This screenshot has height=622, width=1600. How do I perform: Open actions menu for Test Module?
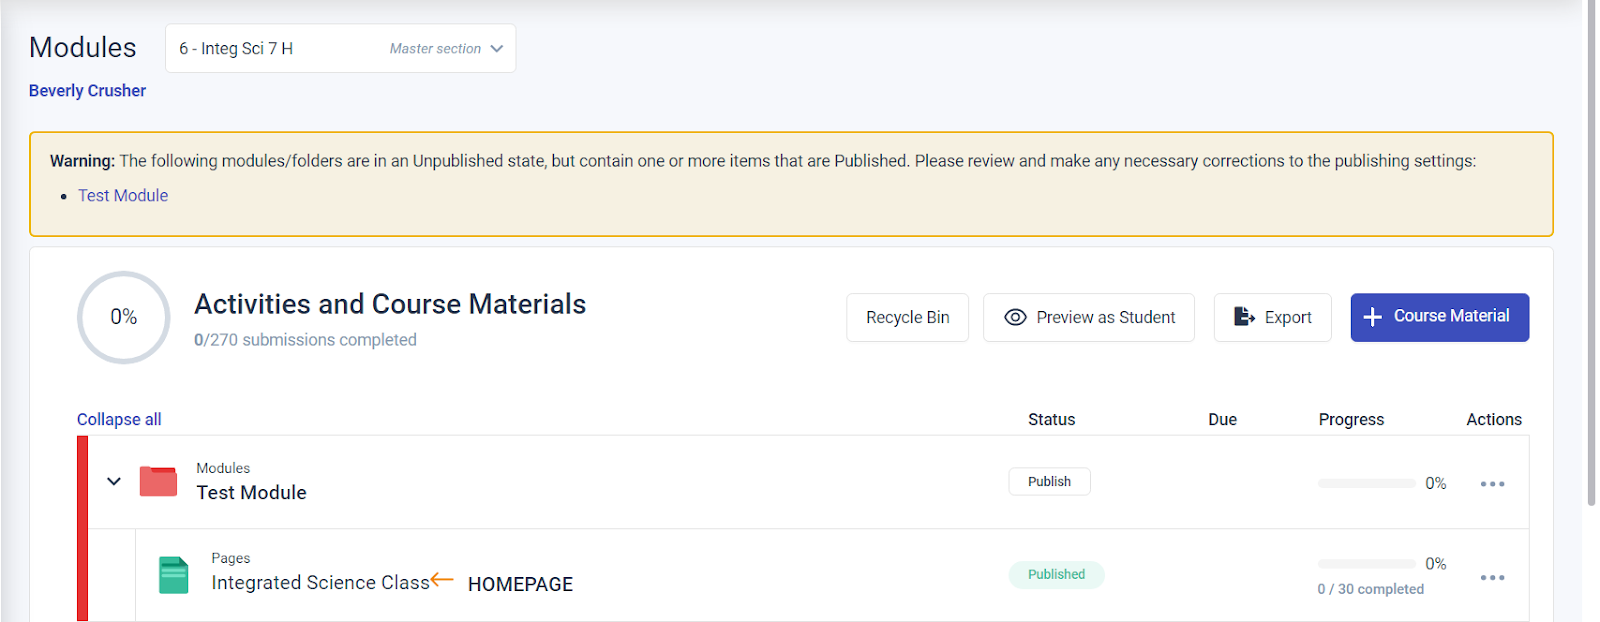point(1492,484)
